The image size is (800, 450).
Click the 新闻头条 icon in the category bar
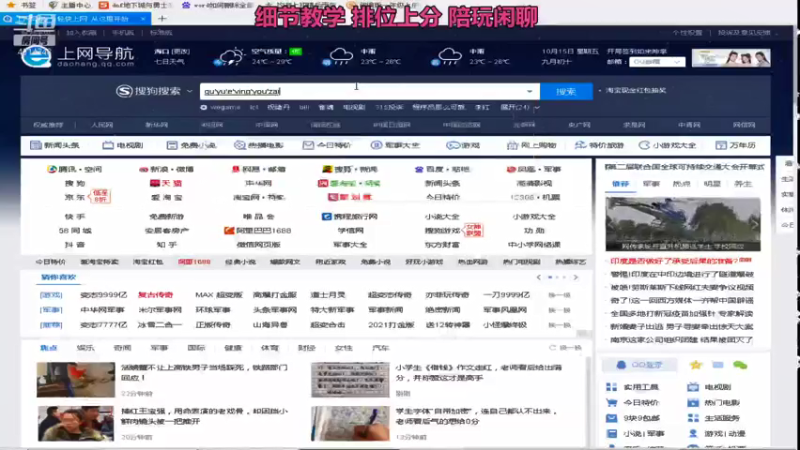click(x=36, y=145)
